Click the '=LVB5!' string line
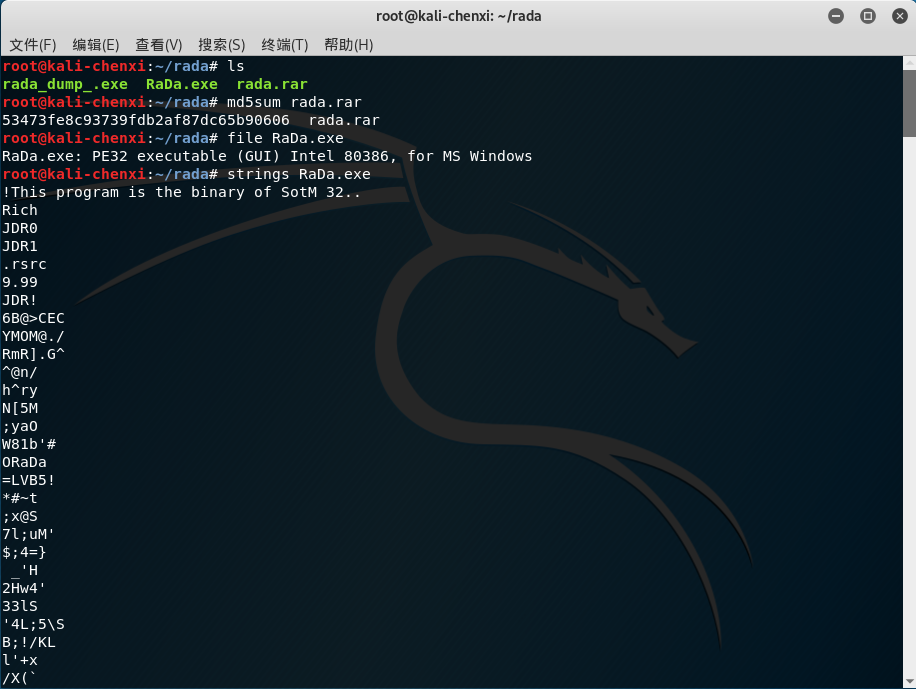The width and height of the screenshot is (916, 689). pyautogui.click(x=29, y=480)
